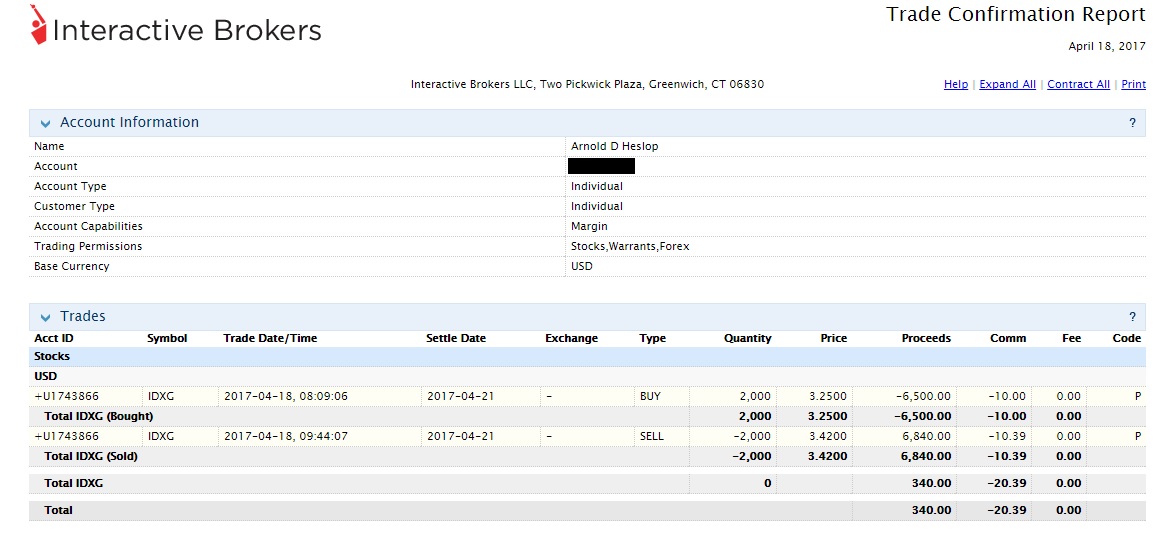Expand the IDXG BUY trade row plus sign
Image resolution: width=1162 pixels, height=535 pixels.
(x=37, y=396)
